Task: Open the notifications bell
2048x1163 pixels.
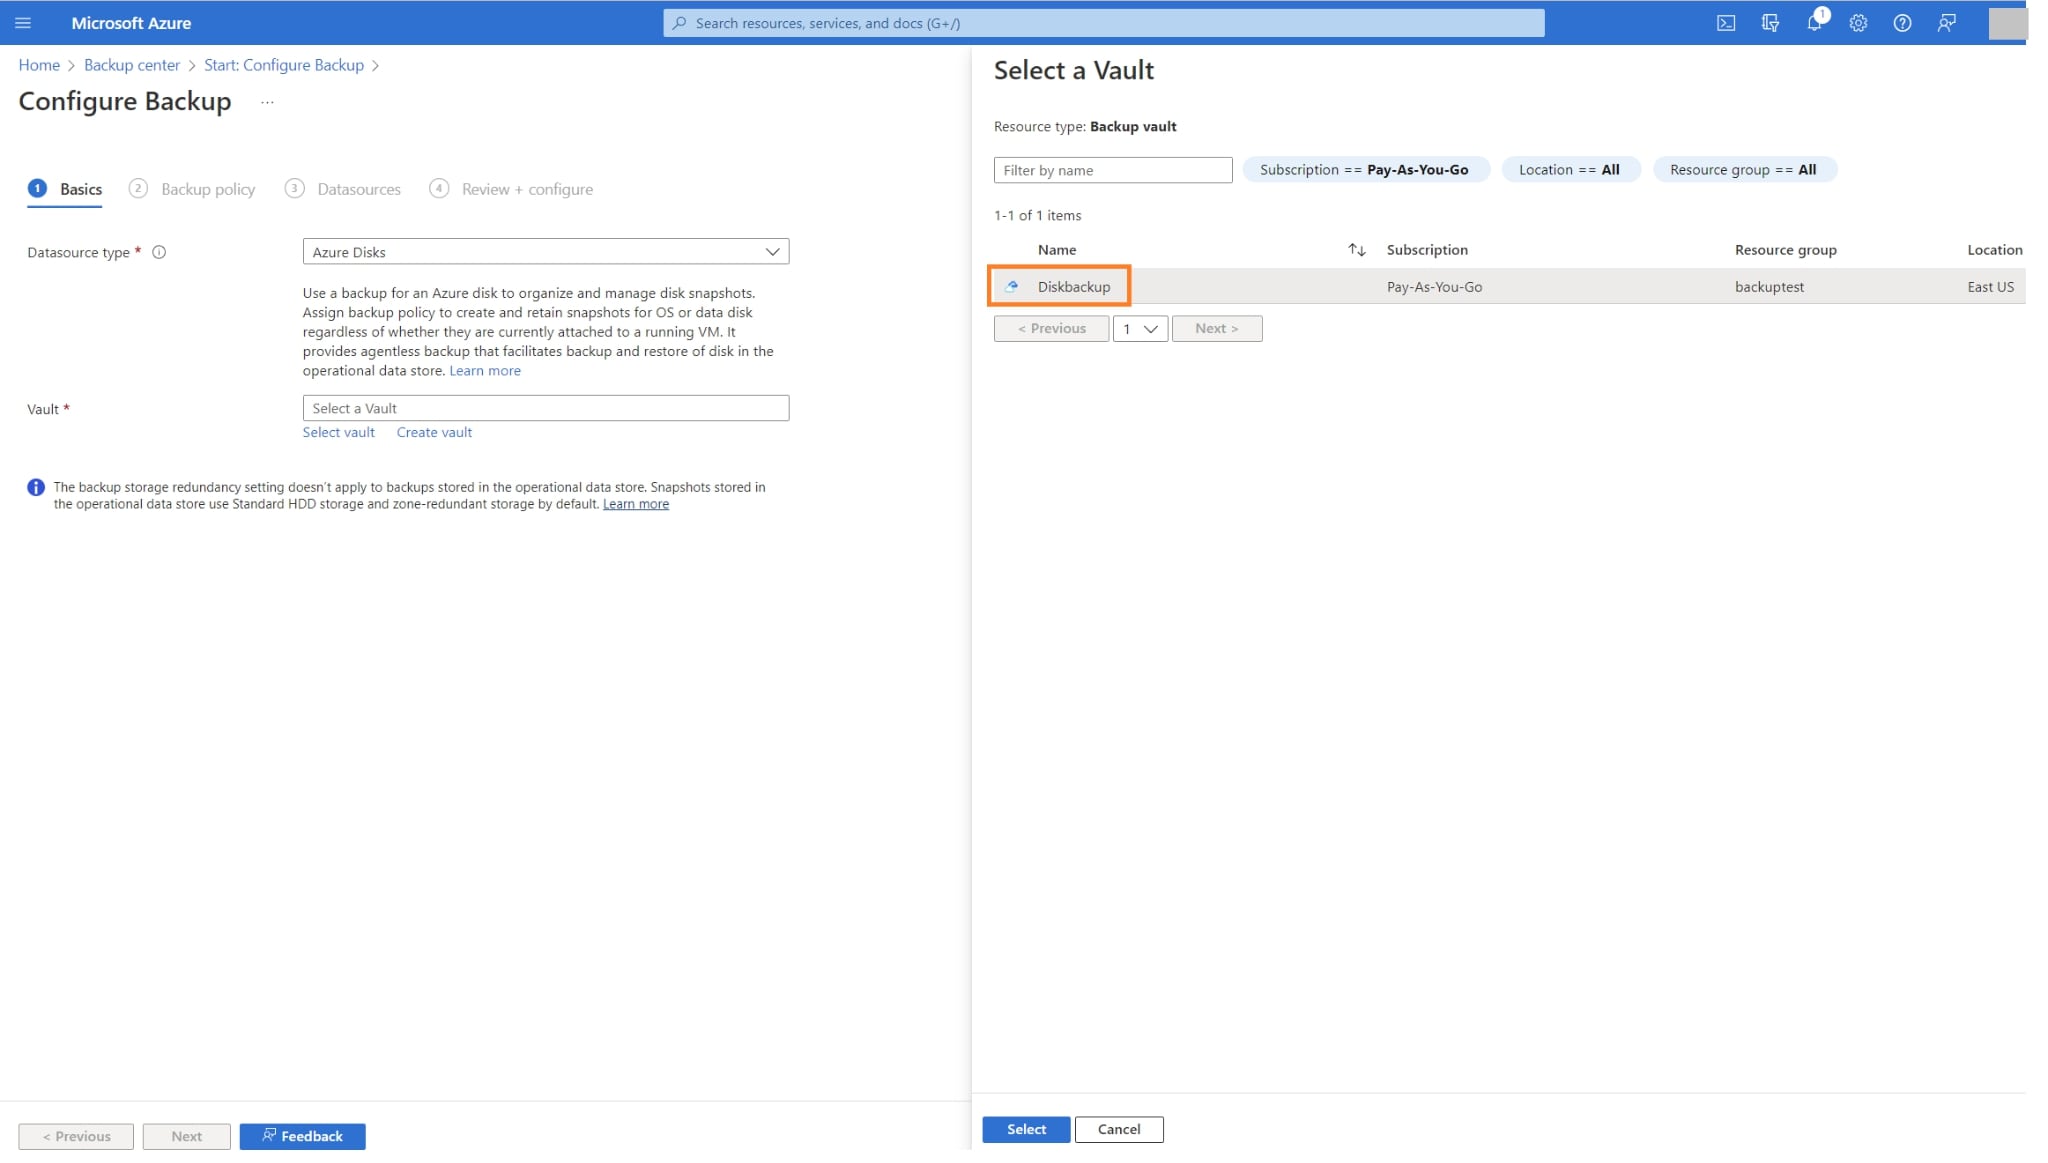Action: (x=1814, y=23)
